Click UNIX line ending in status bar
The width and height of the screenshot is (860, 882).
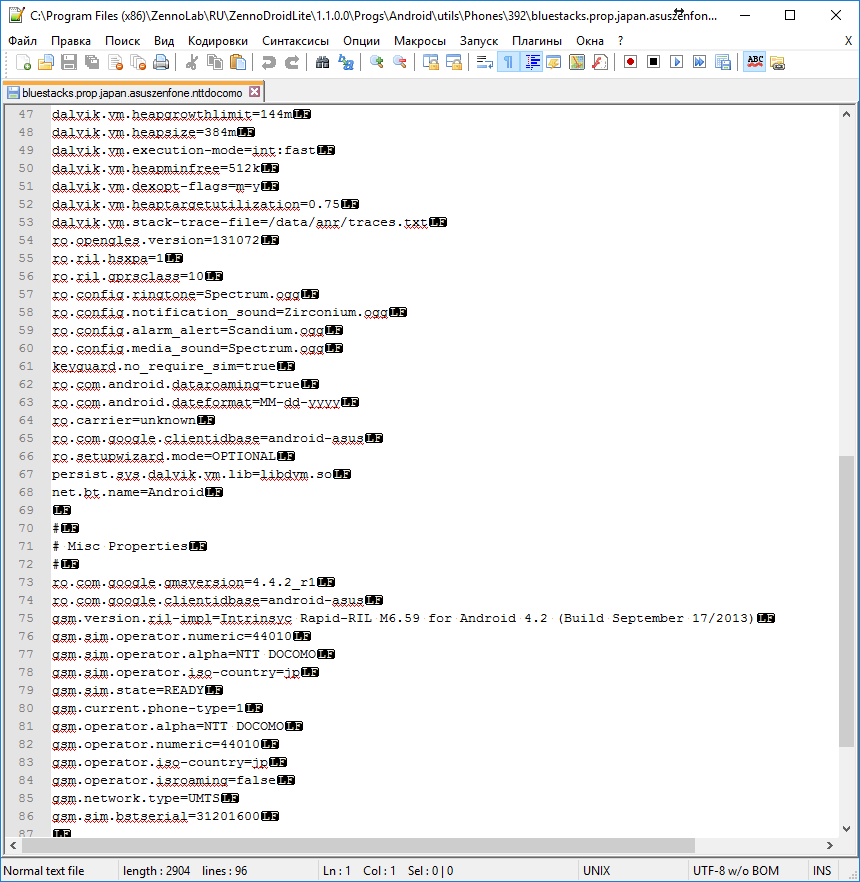pos(596,871)
